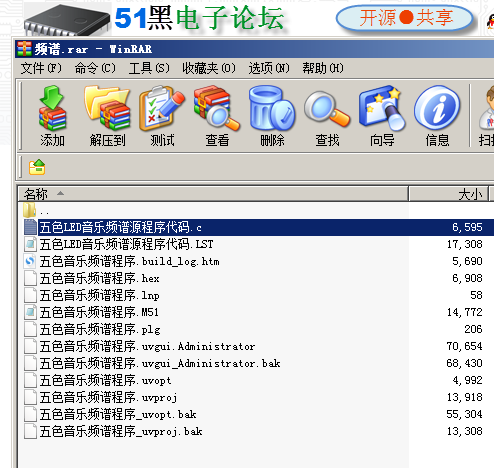Sort by the 名称 column header

pos(213,194)
